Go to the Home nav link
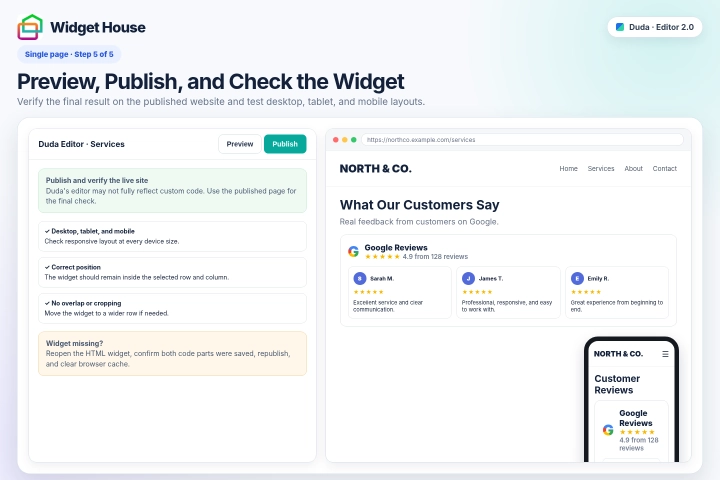The height and width of the screenshot is (480, 720). (568, 169)
